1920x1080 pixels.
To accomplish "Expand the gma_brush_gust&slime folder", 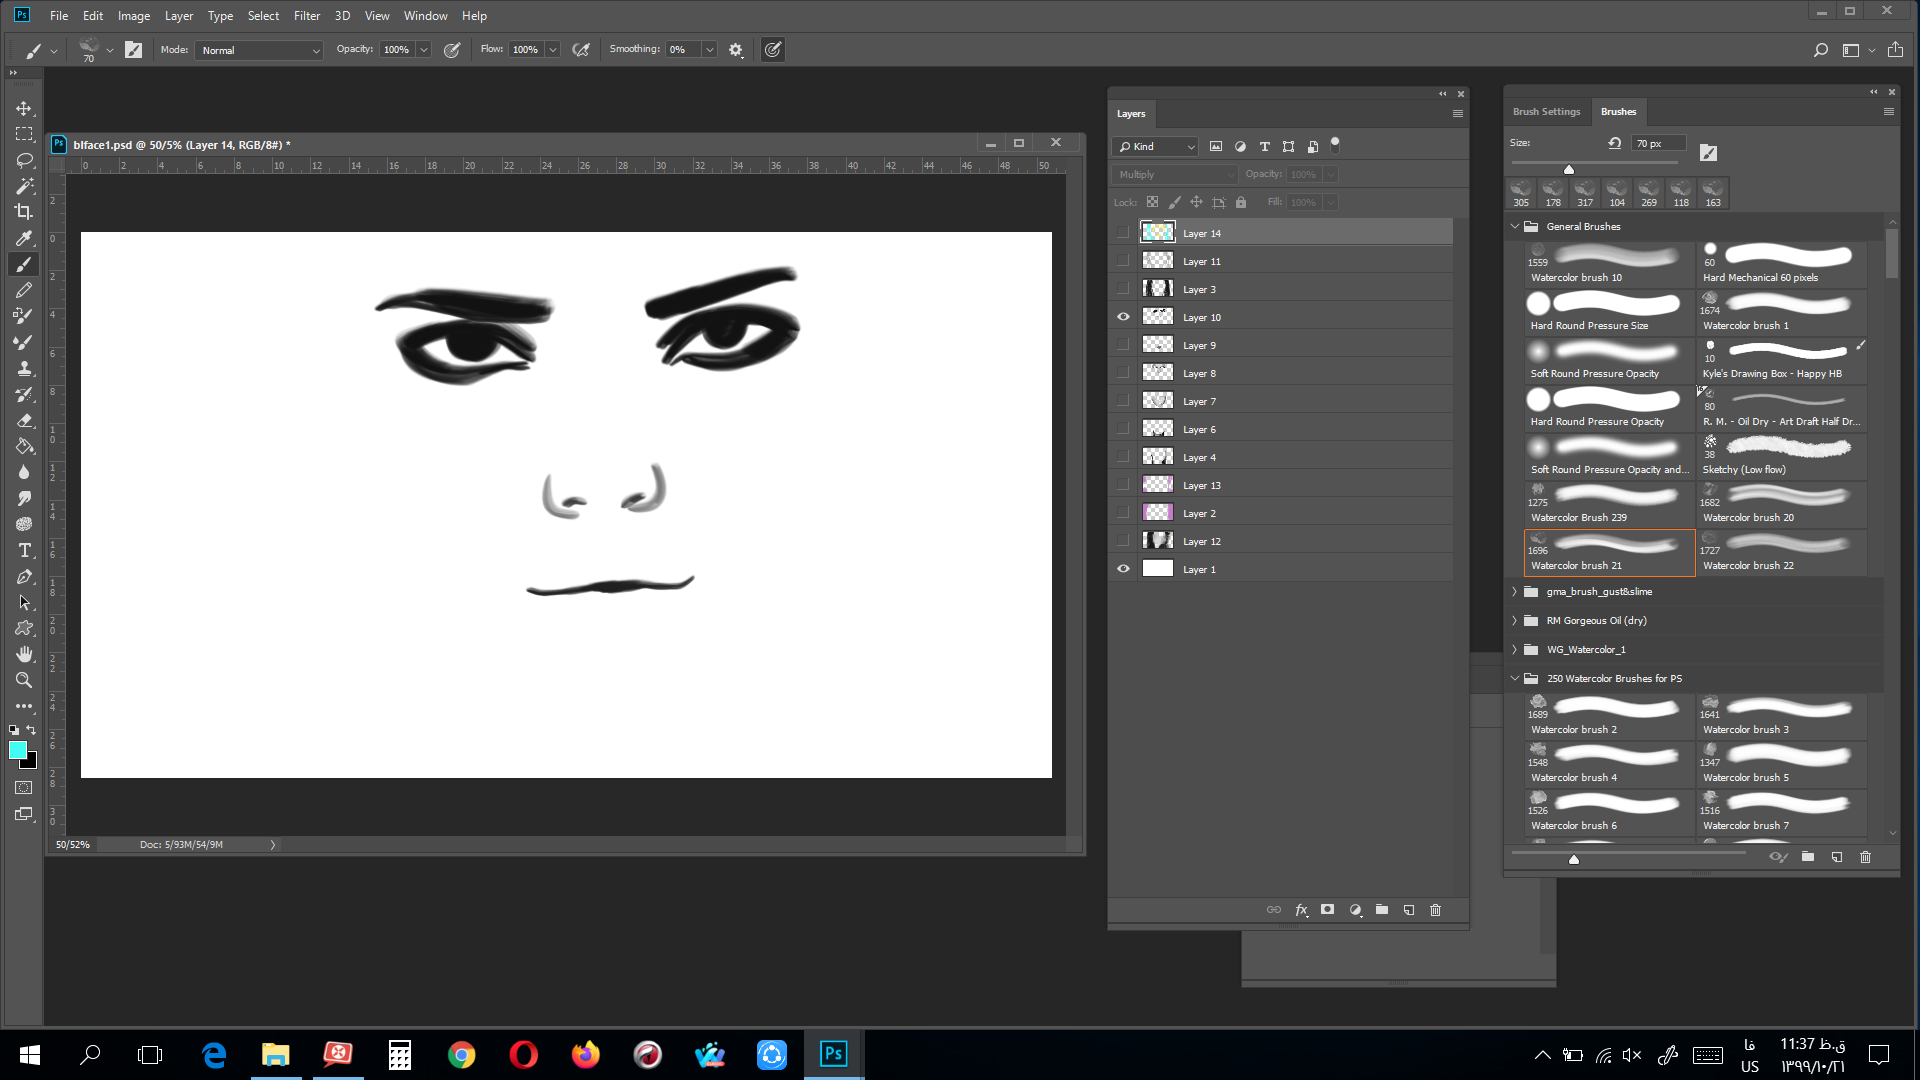I will (1515, 592).
